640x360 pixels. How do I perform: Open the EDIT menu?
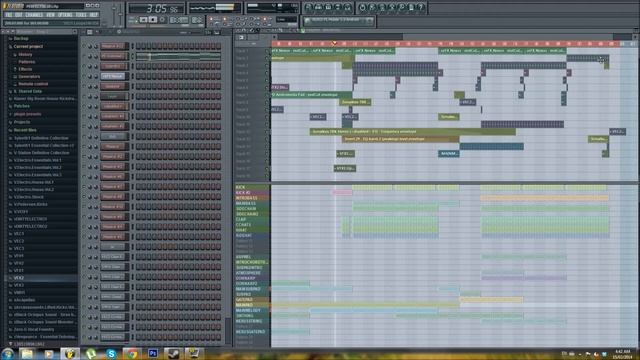point(19,15)
